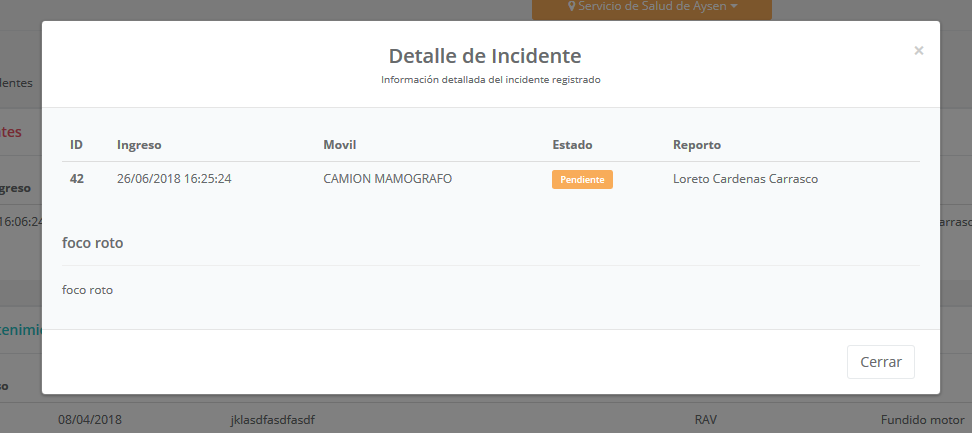Click the Movil column header
The image size is (972, 433).
coord(340,145)
